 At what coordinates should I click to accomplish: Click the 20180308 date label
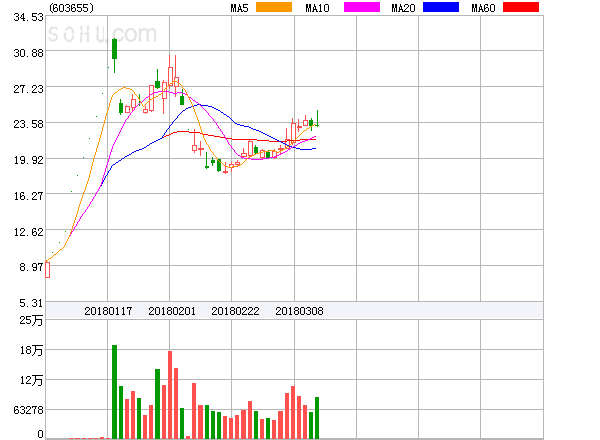[299, 311]
